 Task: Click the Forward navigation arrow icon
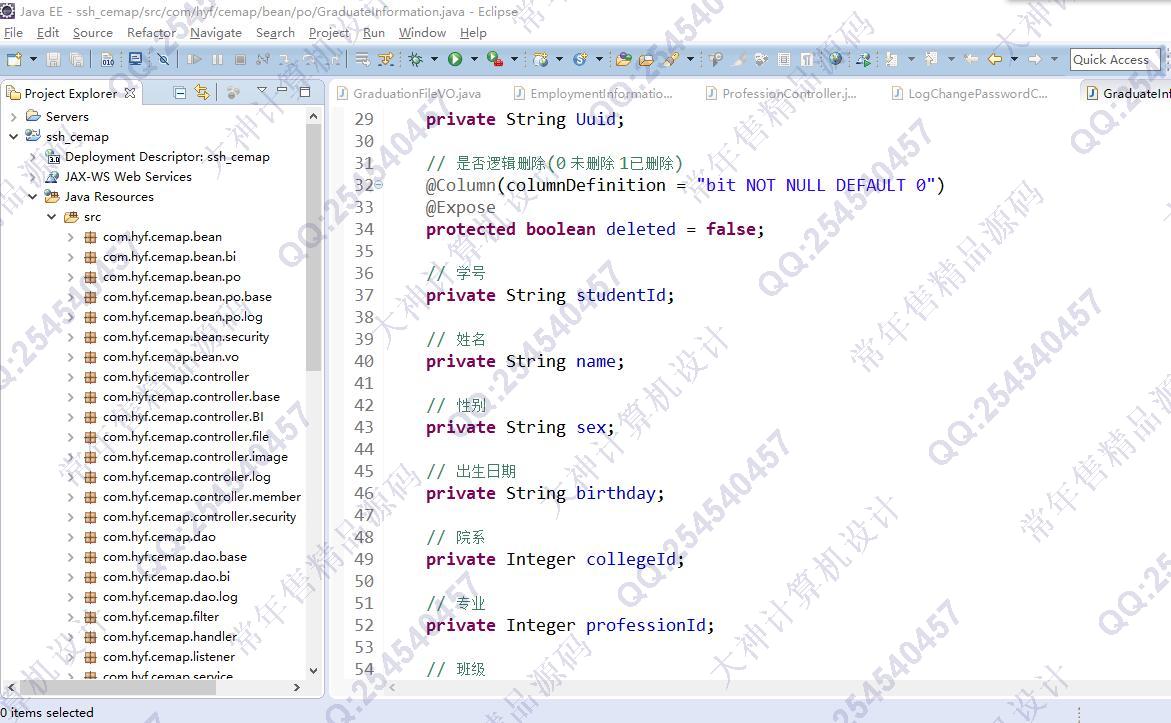[1034, 59]
